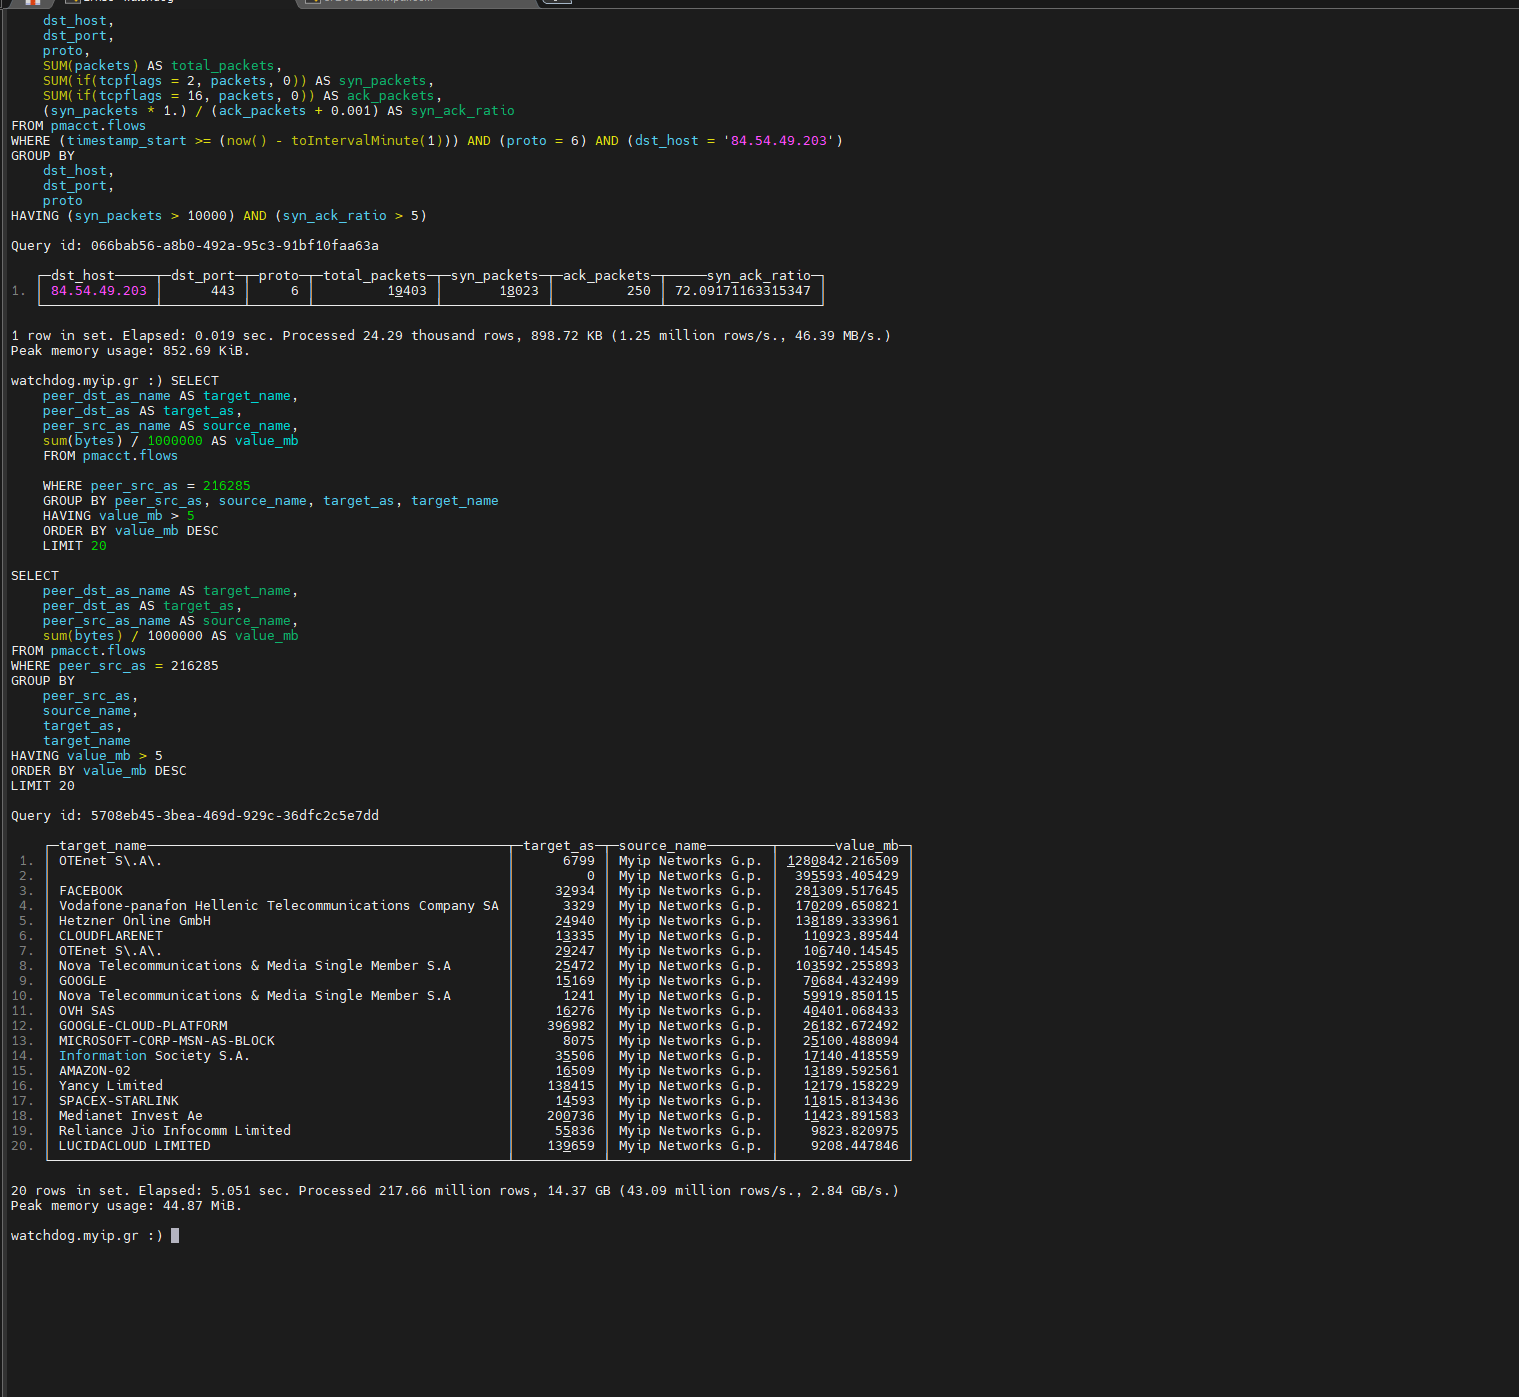Click AMAZON-02 target name
The height and width of the screenshot is (1397, 1519).
pos(95,1071)
